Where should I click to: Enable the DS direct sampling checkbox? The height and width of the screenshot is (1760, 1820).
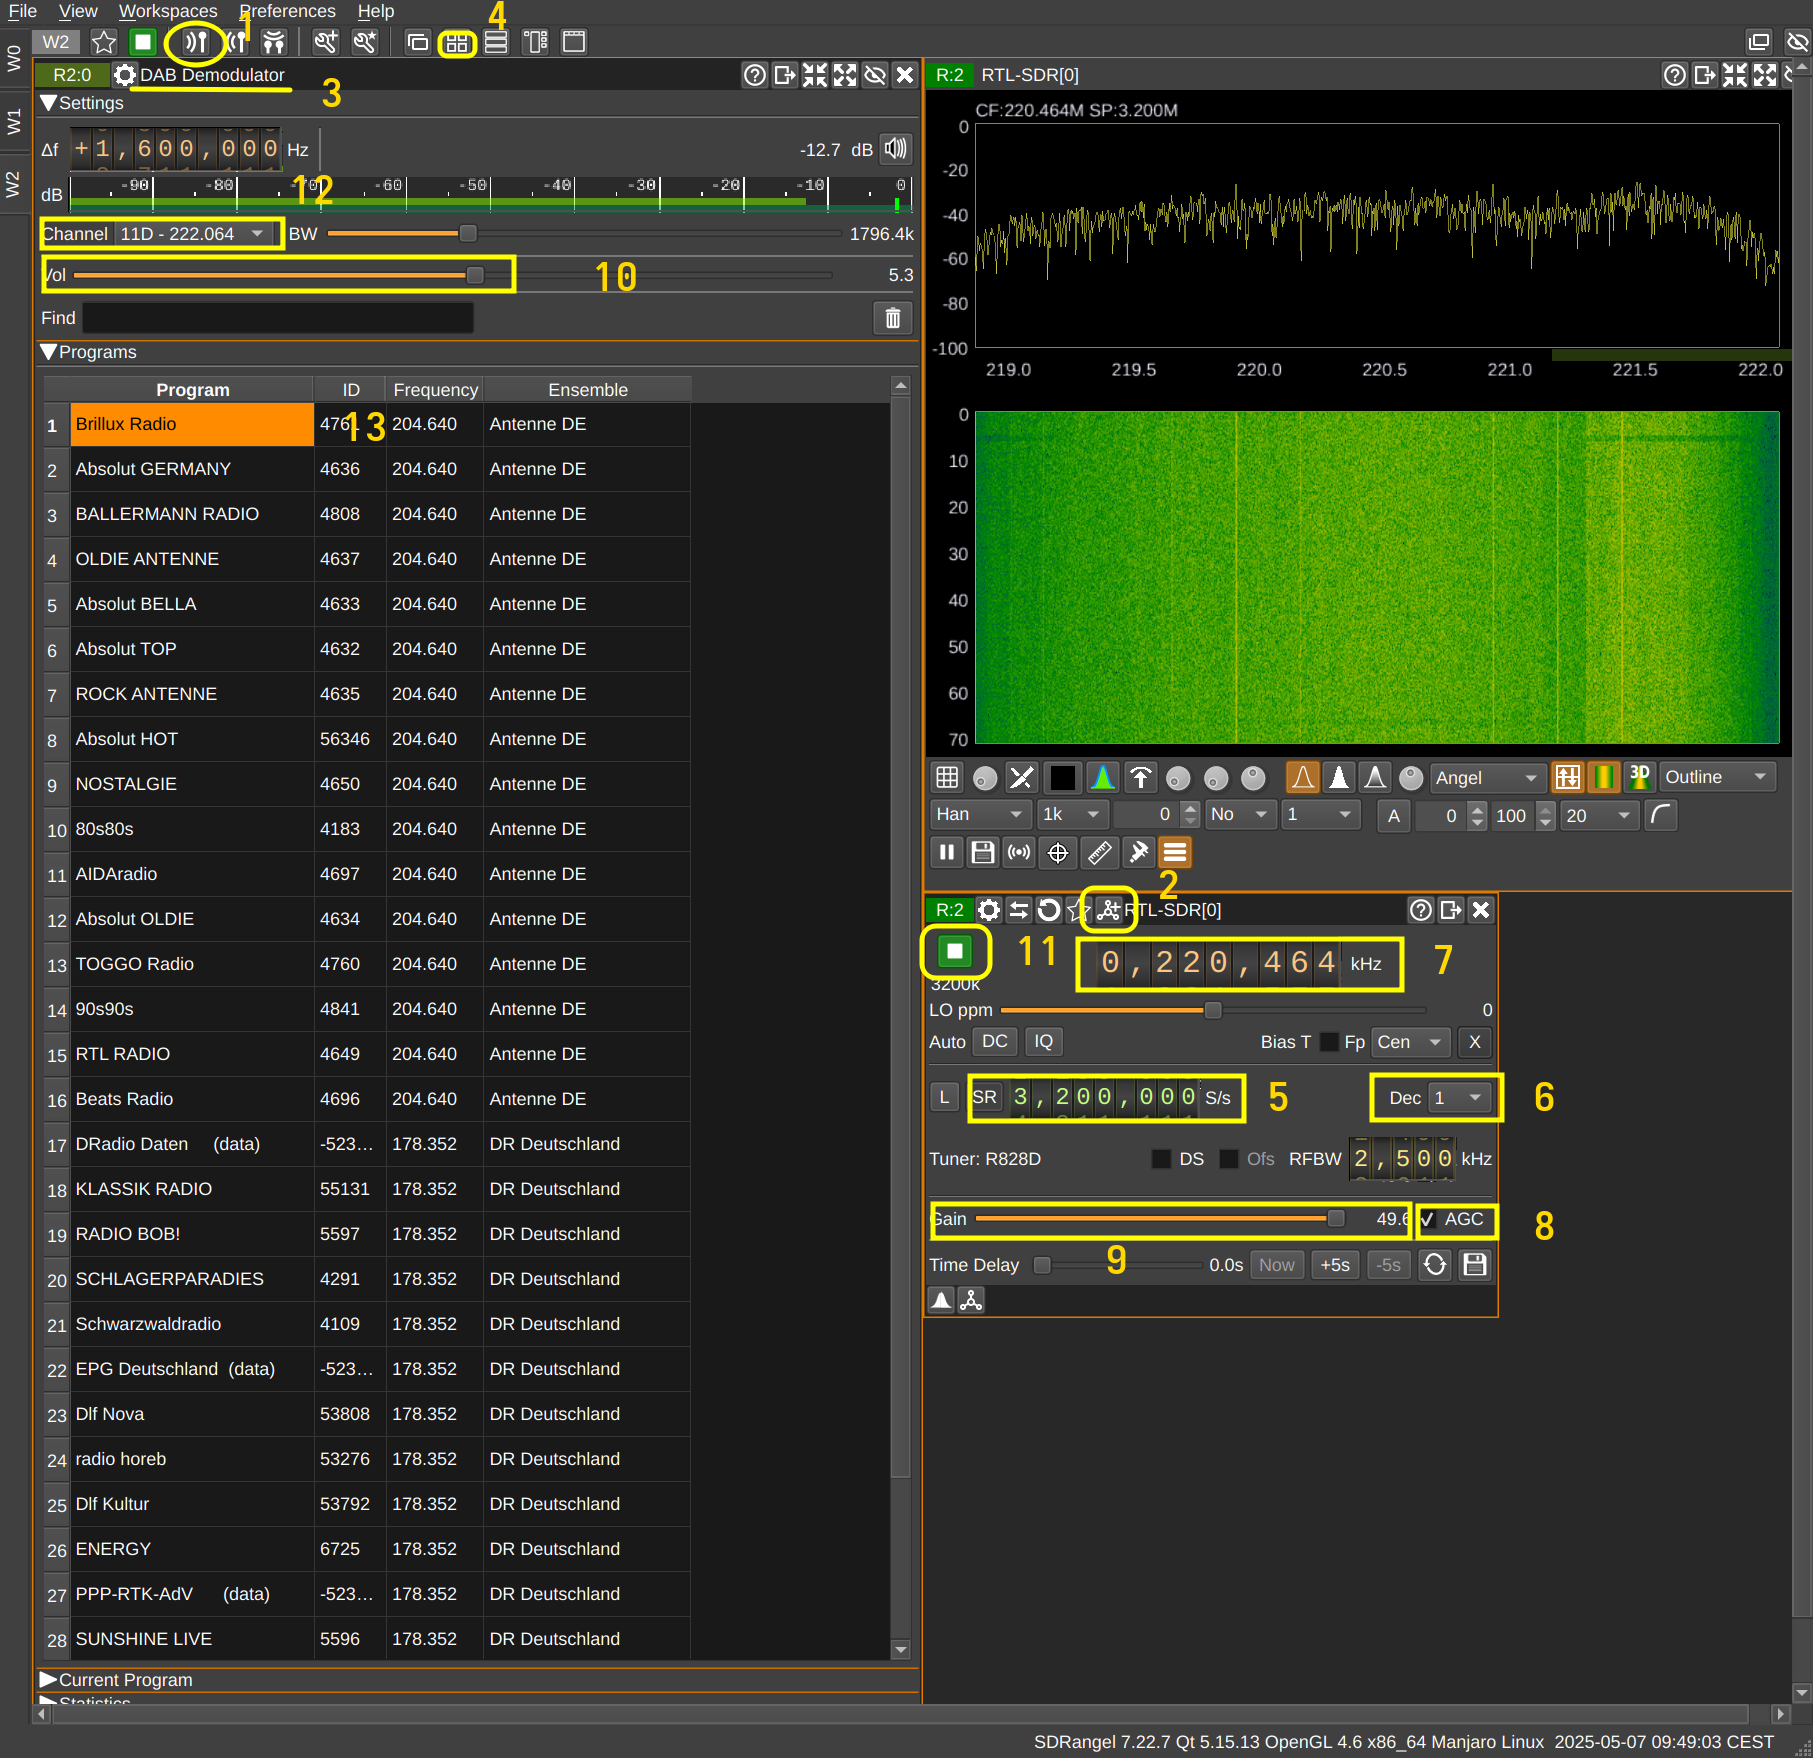(1161, 1159)
